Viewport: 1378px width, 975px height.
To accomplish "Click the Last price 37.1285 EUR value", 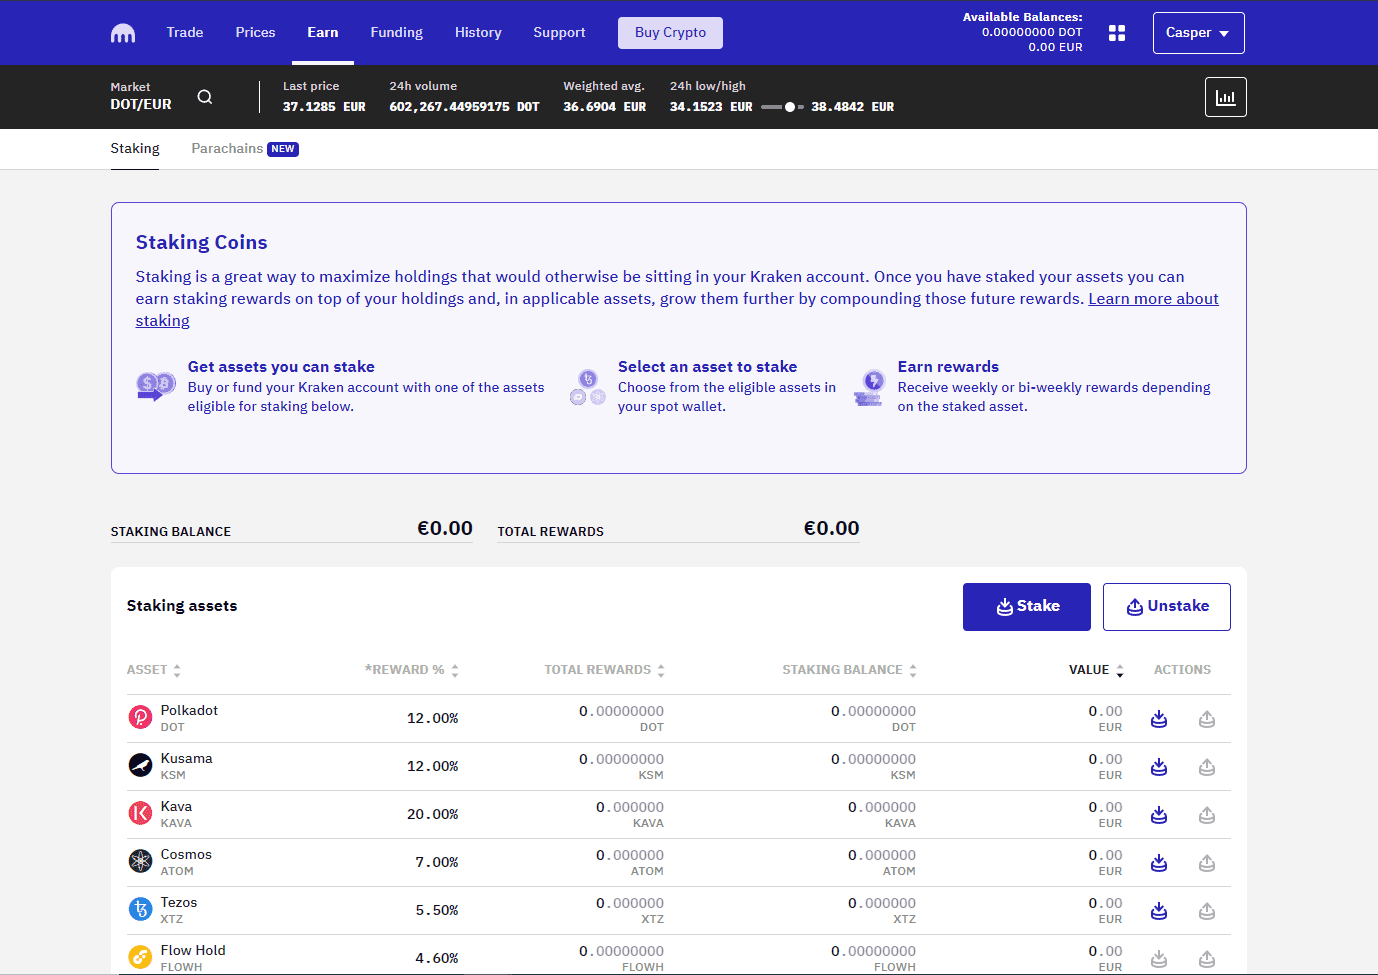I will 324,107.
